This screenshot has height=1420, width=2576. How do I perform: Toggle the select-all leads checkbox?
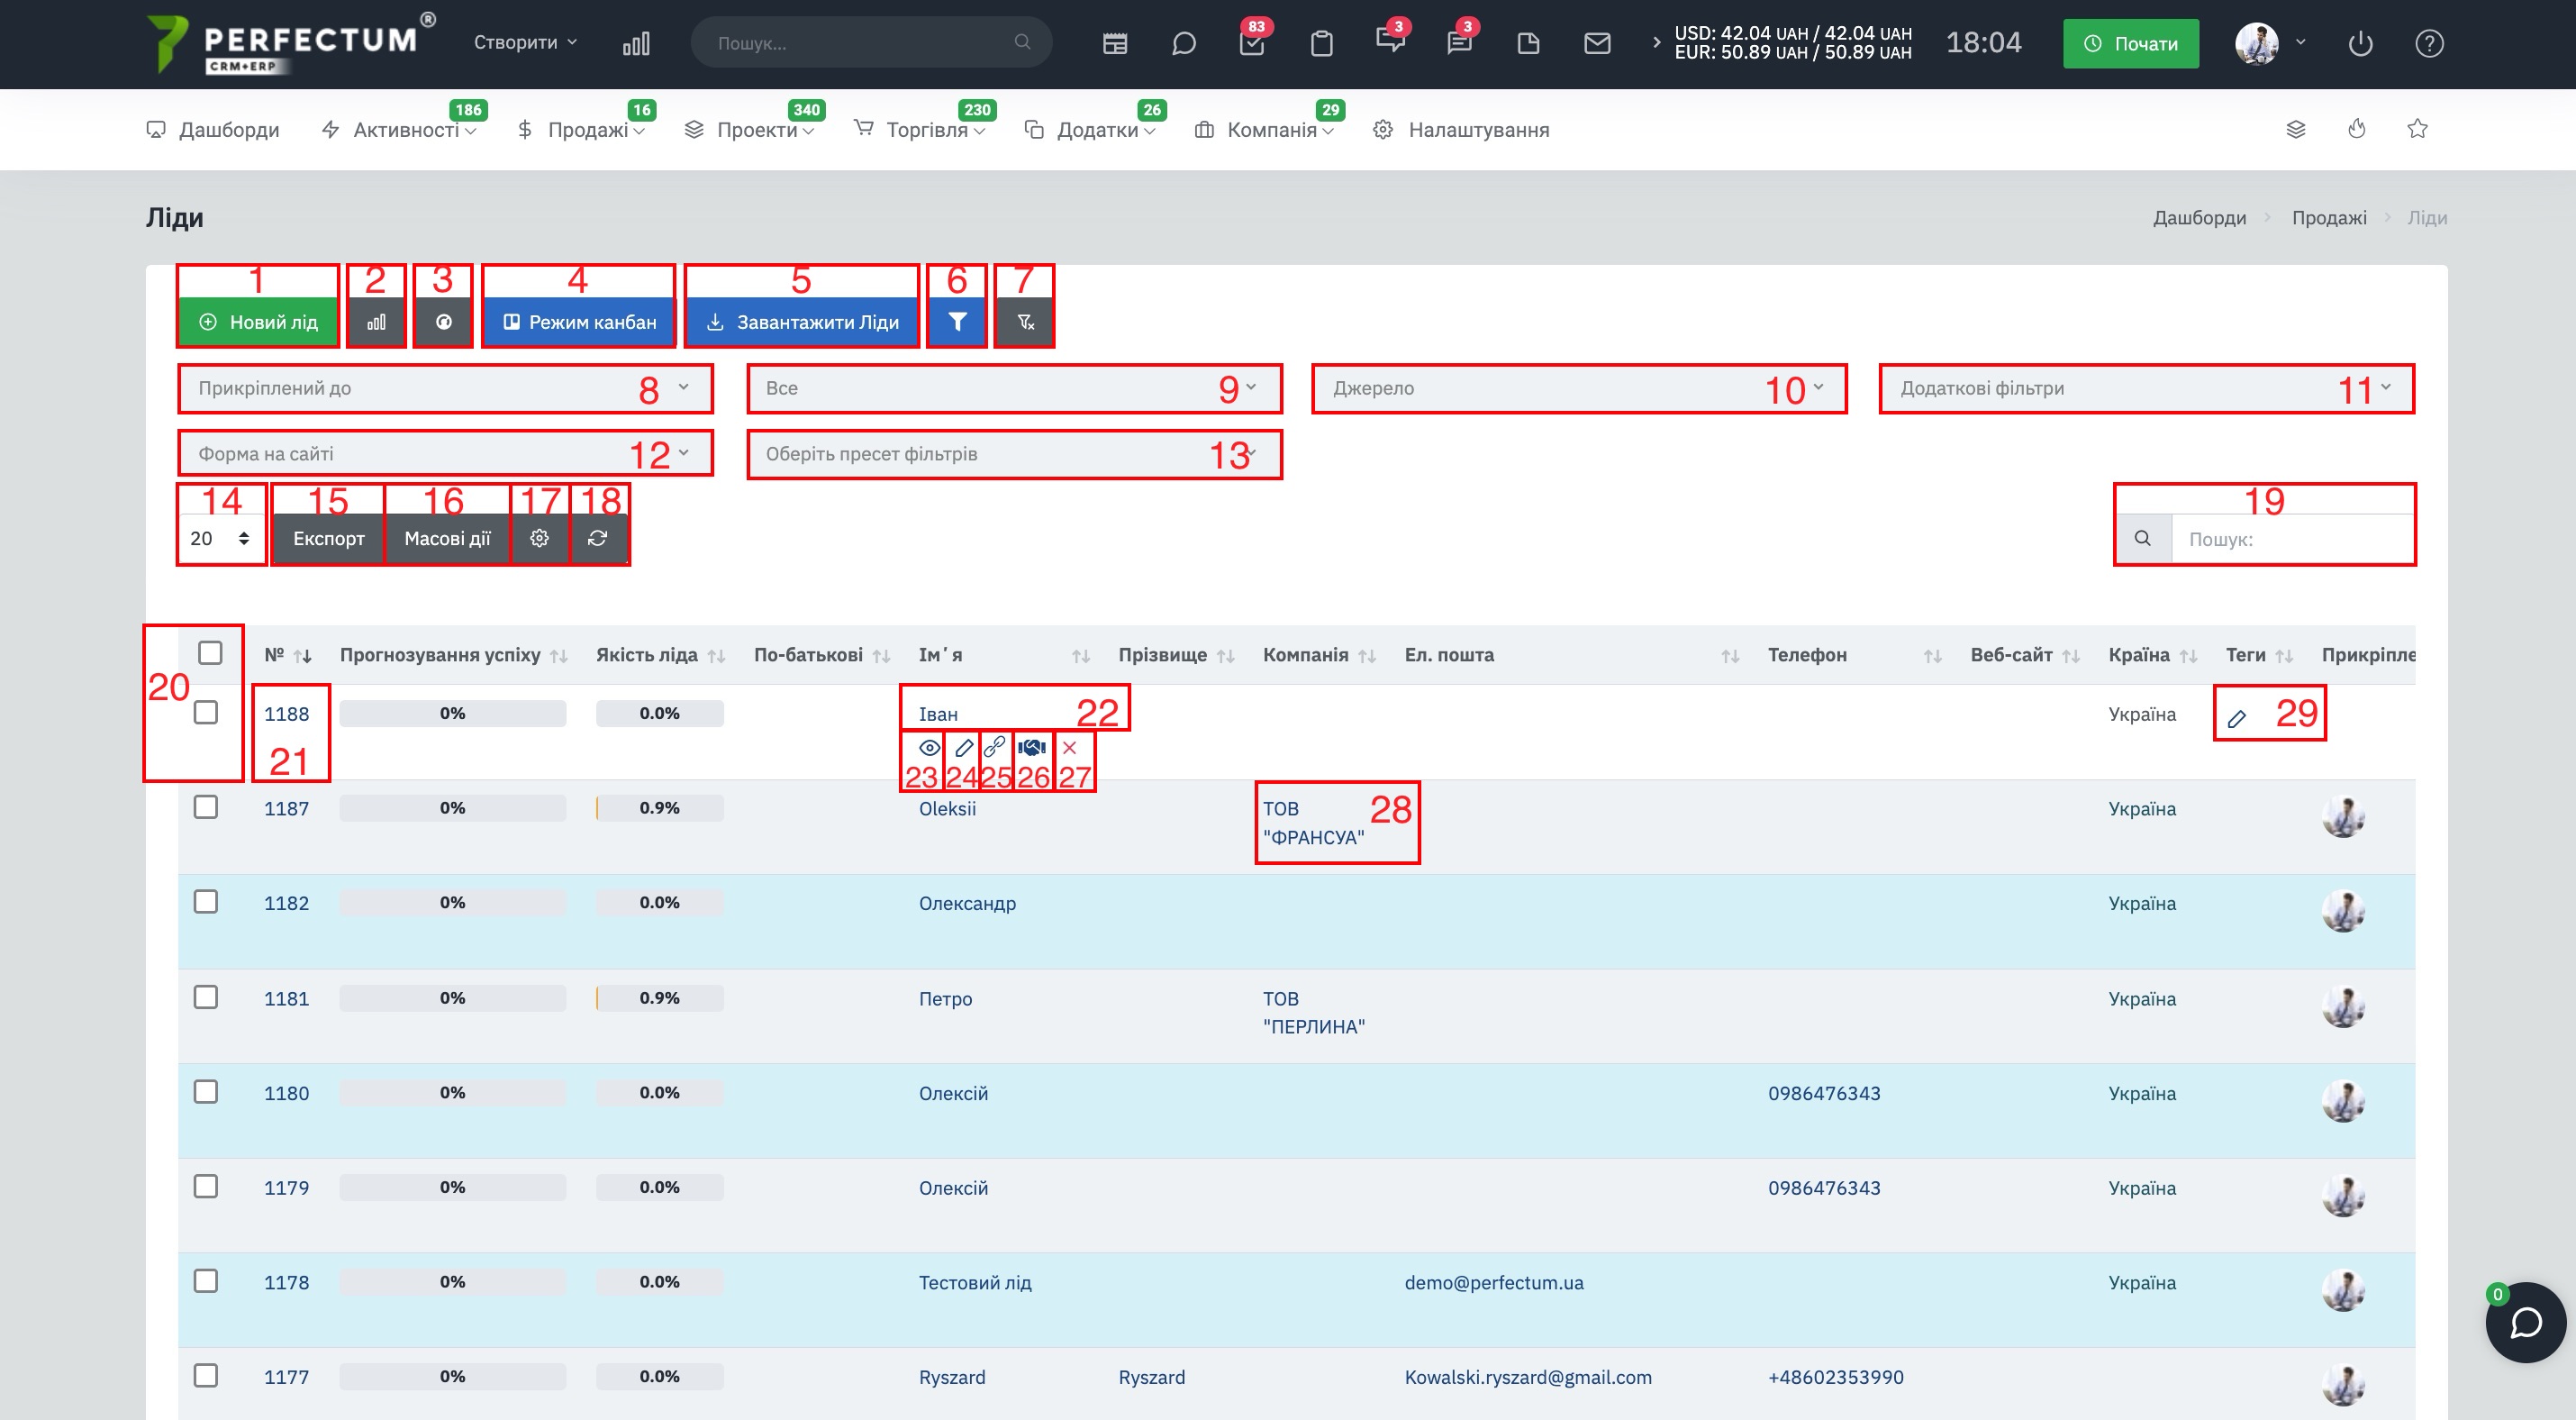pyautogui.click(x=210, y=653)
